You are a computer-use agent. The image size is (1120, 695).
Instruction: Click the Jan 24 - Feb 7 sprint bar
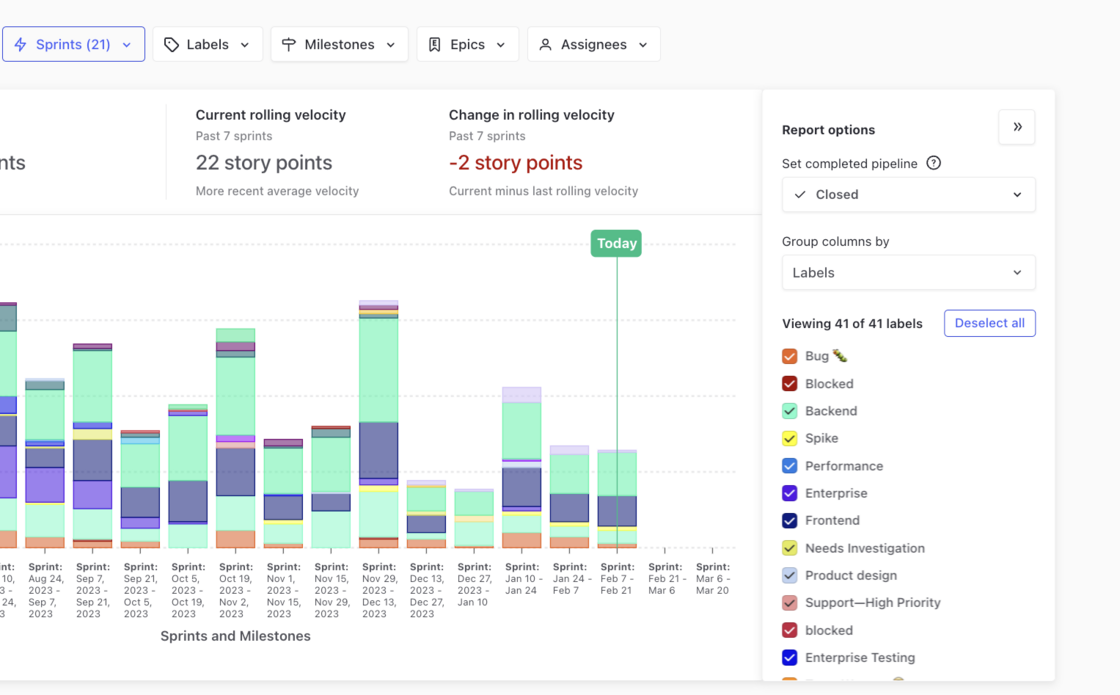569,497
